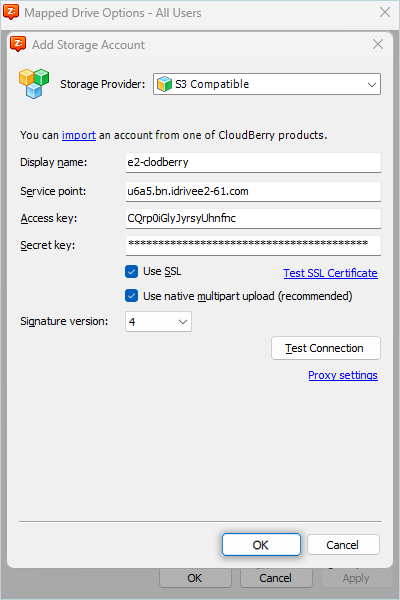This screenshot has width=400, height=600.
Task: Click the Mapped Drive Options window app icon
Action: point(11,12)
